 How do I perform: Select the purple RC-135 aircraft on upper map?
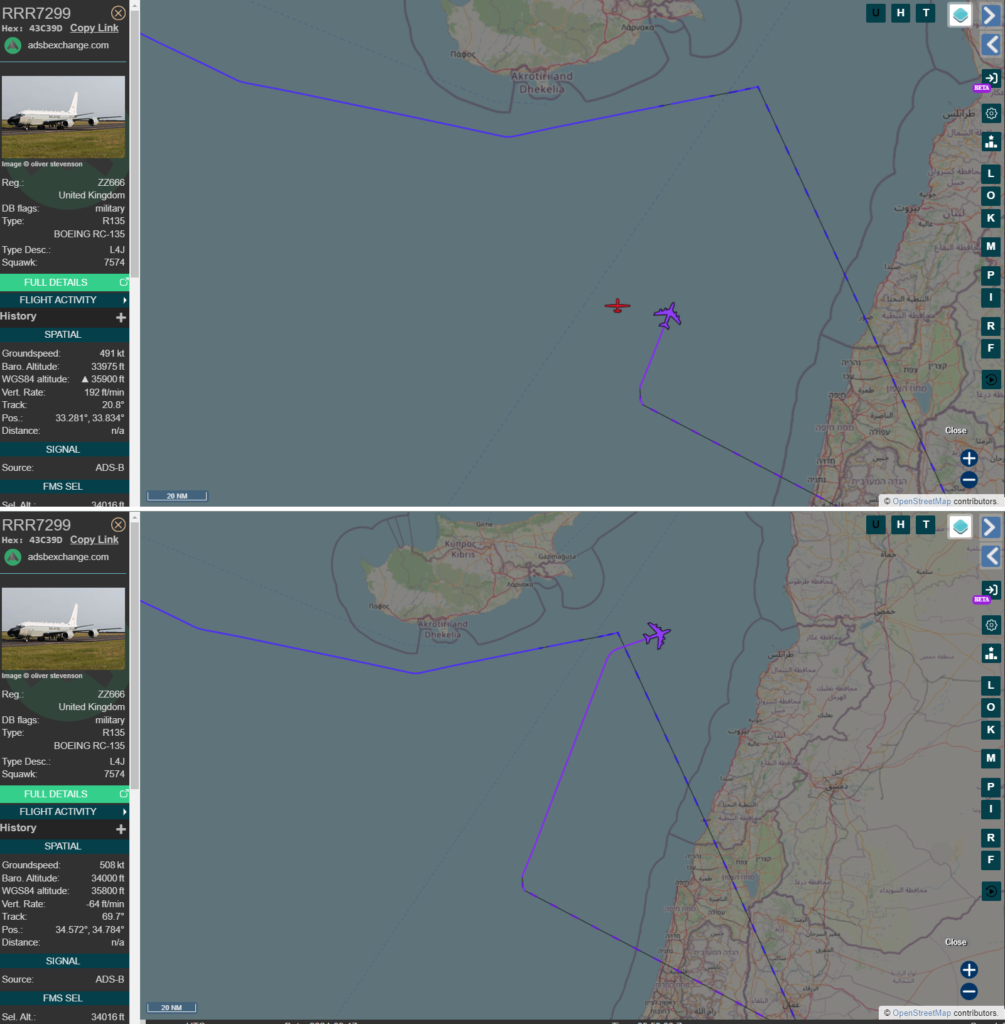tap(667, 316)
